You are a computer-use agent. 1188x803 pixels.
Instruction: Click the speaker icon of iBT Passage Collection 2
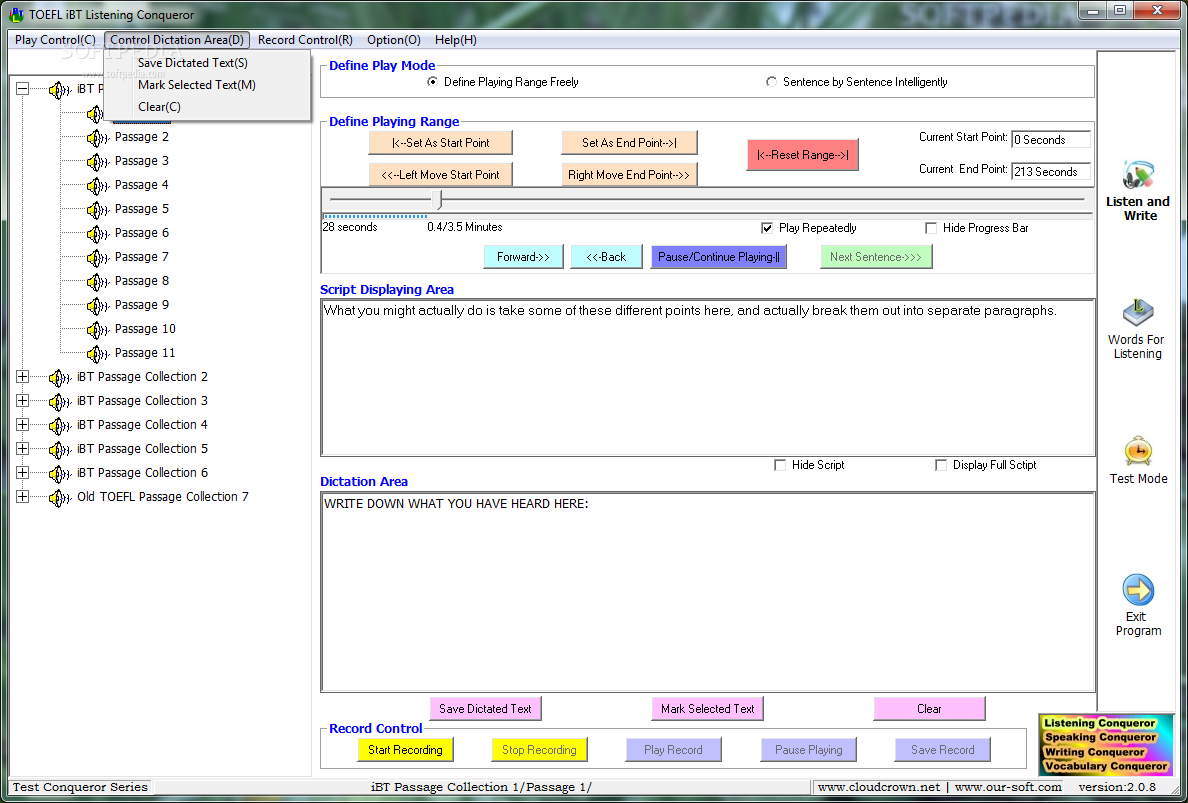60,377
